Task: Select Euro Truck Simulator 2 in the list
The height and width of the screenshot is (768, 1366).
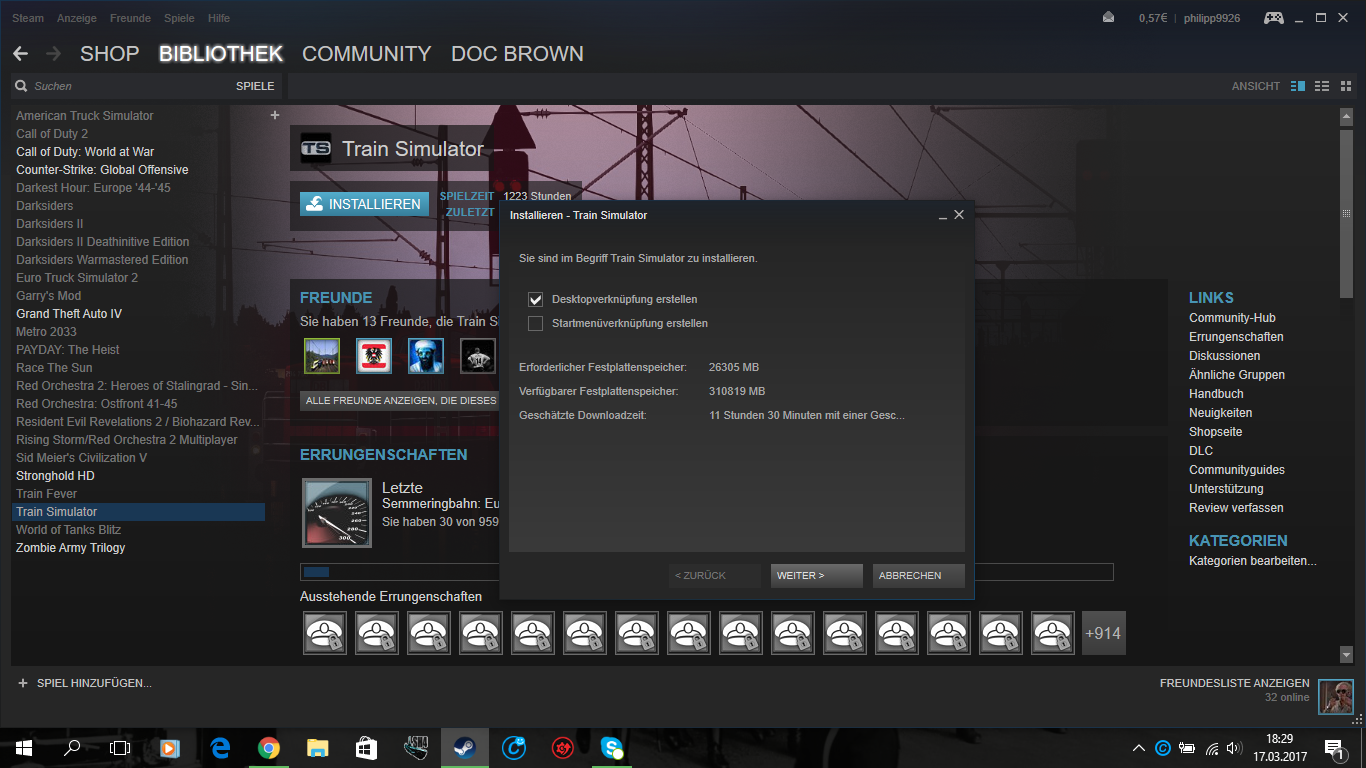Action: coord(77,278)
